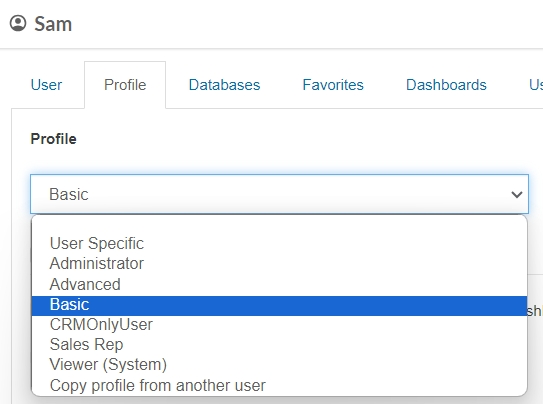Select the blank option at top of list
Image resolution: width=543 pixels, height=404 pixels.
click(x=279, y=225)
